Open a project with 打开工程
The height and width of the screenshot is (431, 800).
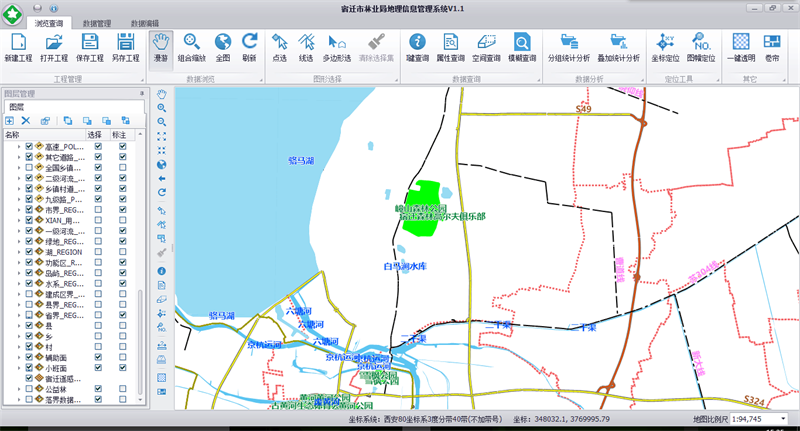click(x=54, y=42)
